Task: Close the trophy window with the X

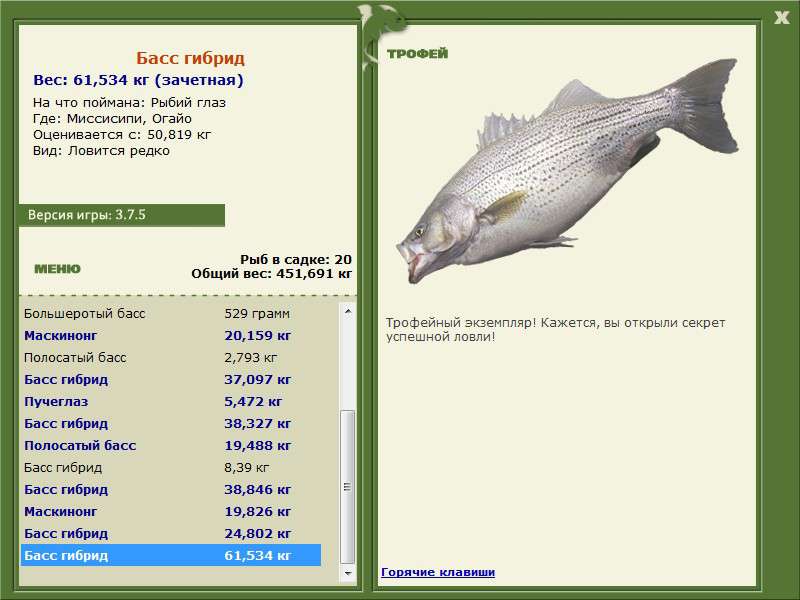Action: [781, 16]
